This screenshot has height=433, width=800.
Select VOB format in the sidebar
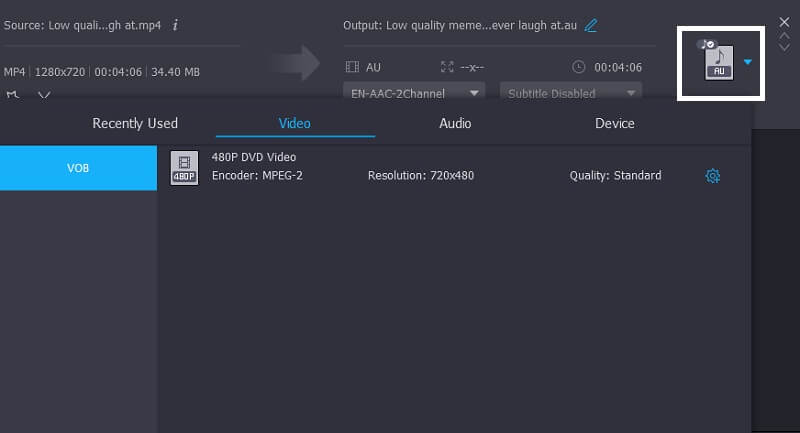[78, 168]
